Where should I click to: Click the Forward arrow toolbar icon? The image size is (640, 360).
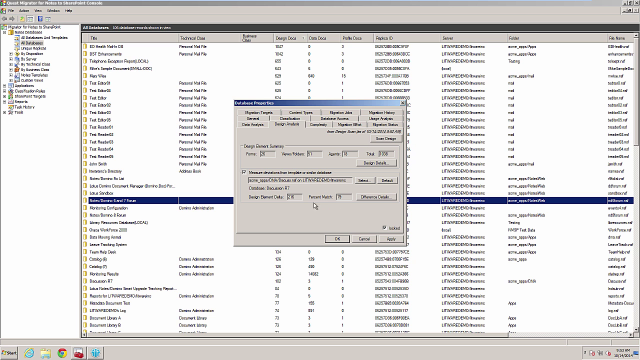12,19
